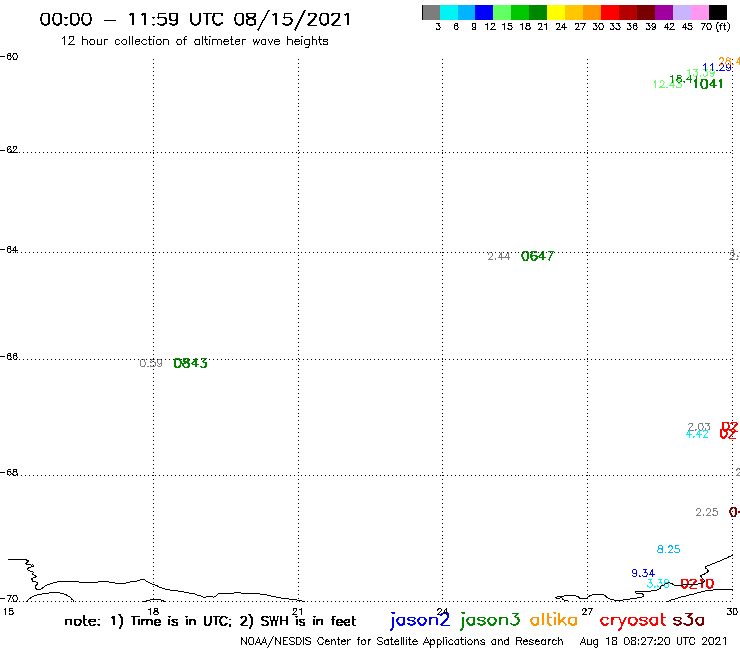Click the '-64' latitude axis label
The width and height of the screenshot is (740, 650).
coord(9,249)
